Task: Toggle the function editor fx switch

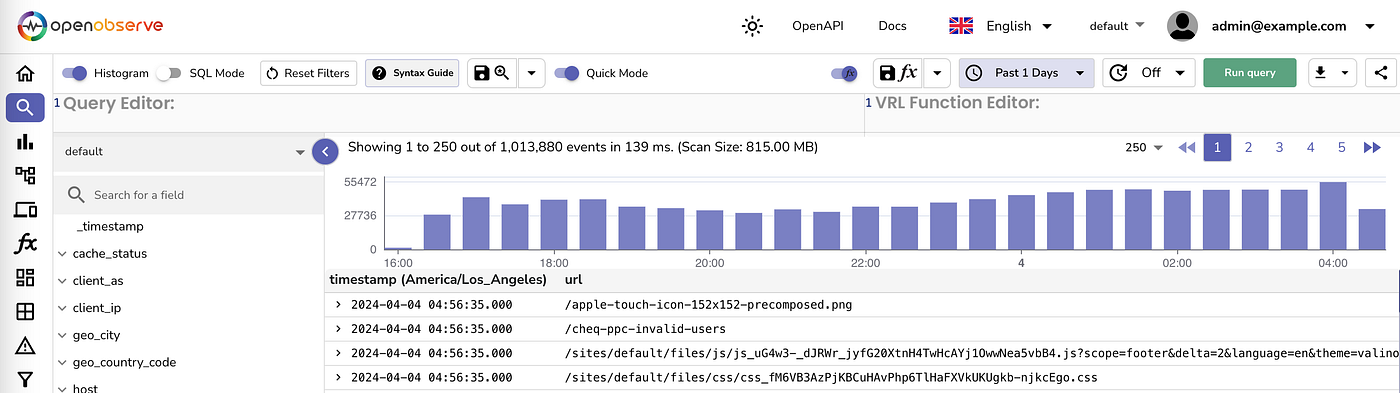Action: (x=845, y=73)
